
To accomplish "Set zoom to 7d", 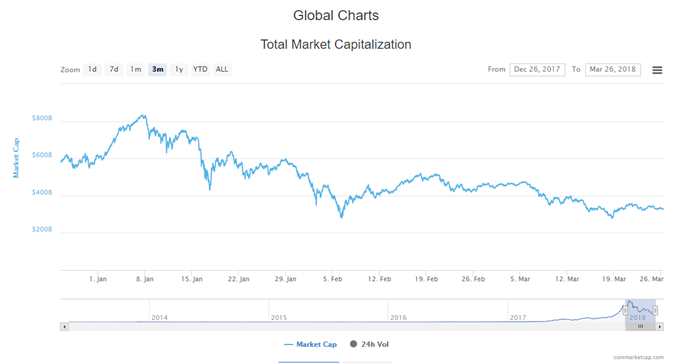I will pos(114,69).
